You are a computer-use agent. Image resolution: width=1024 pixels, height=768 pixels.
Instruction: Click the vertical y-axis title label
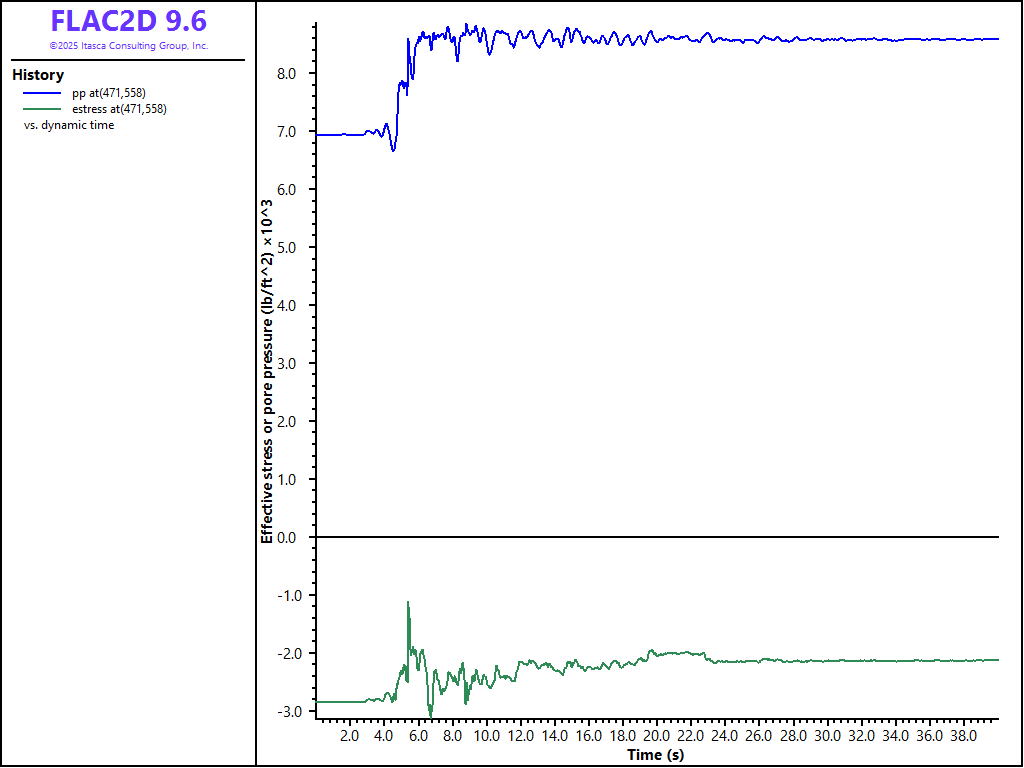tap(267, 370)
